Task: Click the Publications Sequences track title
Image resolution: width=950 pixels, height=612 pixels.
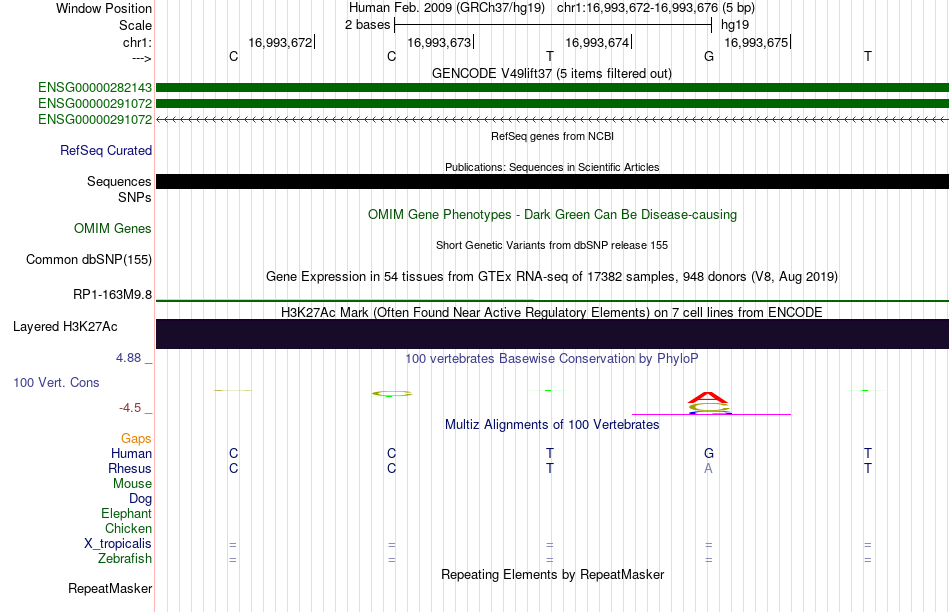Action: coord(552,167)
